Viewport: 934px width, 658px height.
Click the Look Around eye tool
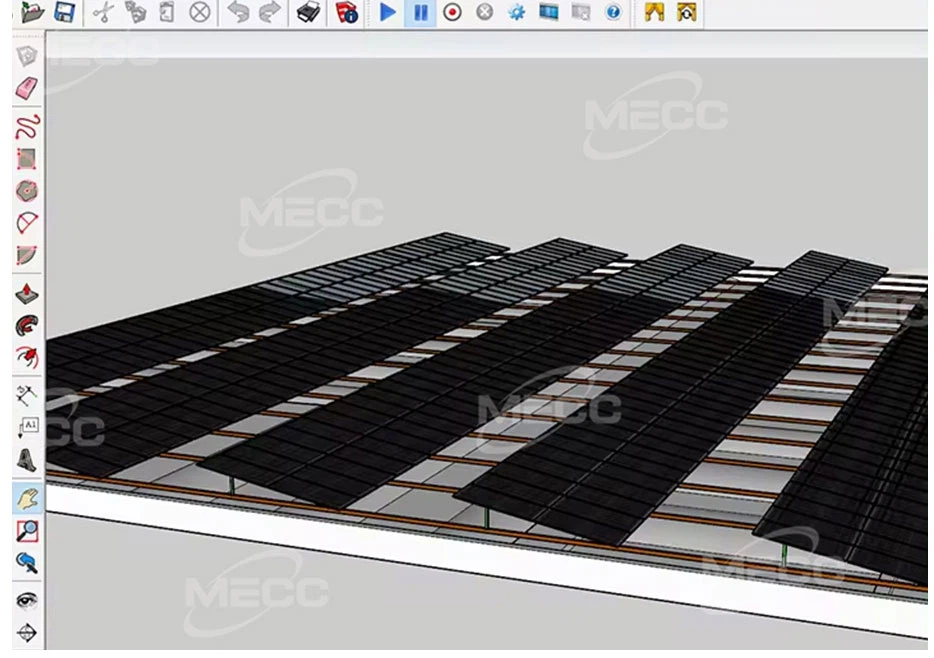tap(27, 599)
